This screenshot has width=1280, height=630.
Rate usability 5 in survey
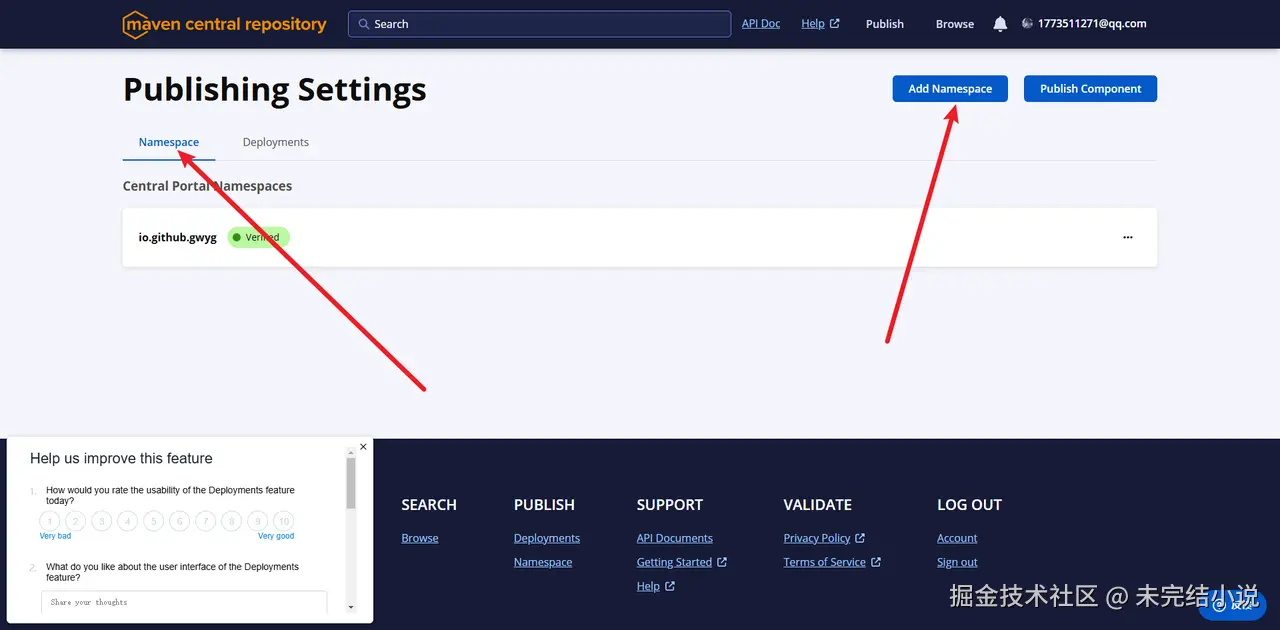pos(154,521)
